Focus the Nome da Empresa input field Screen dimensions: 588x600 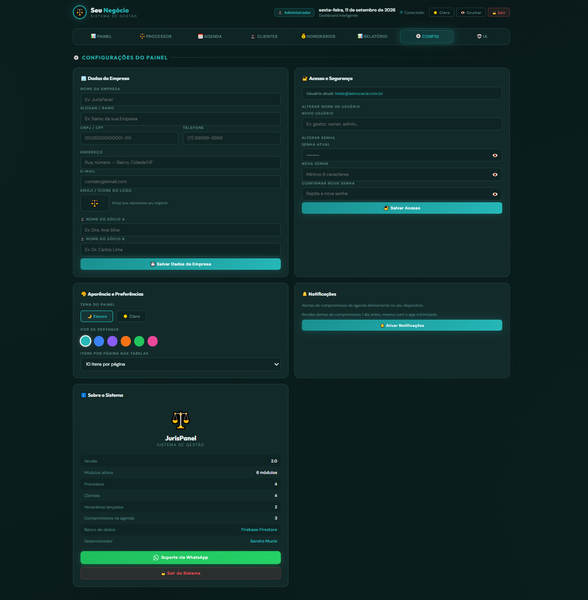click(x=181, y=99)
